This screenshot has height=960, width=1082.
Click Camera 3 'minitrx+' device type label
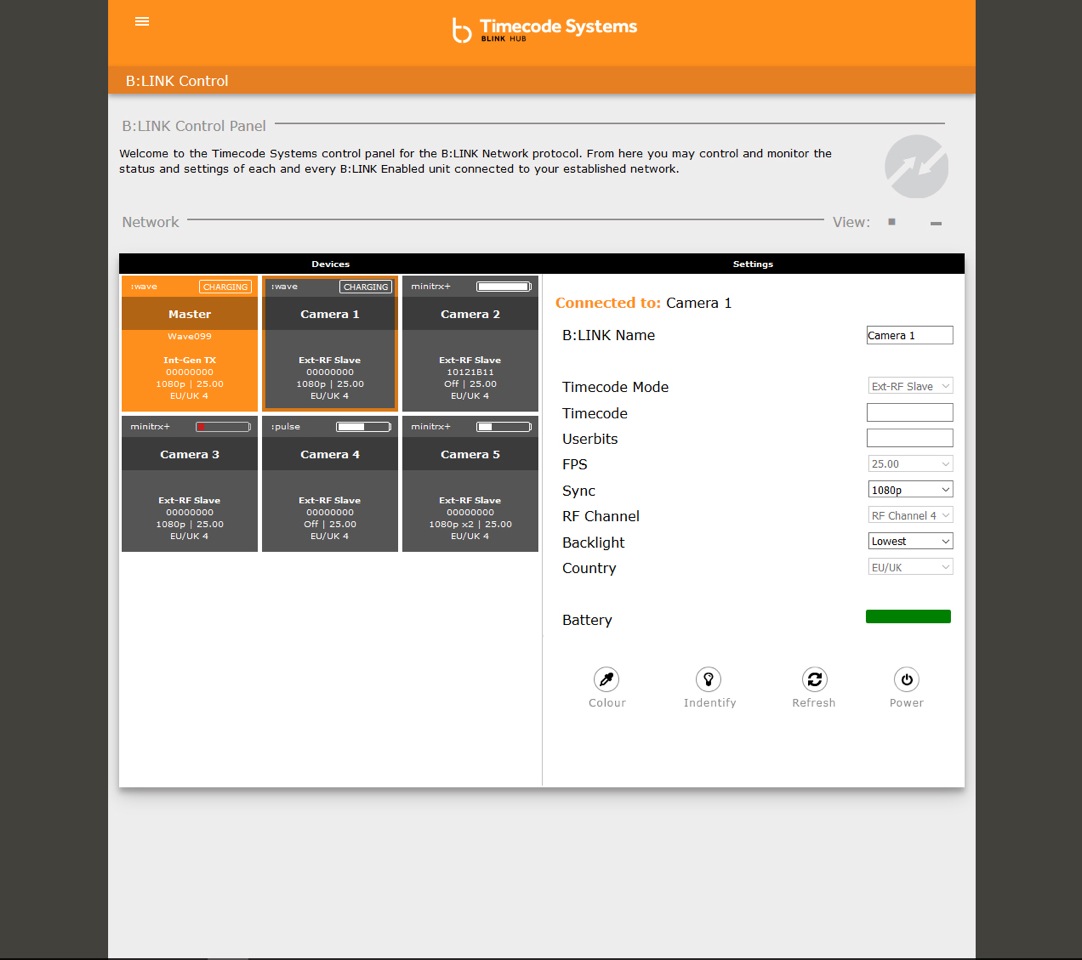150,427
